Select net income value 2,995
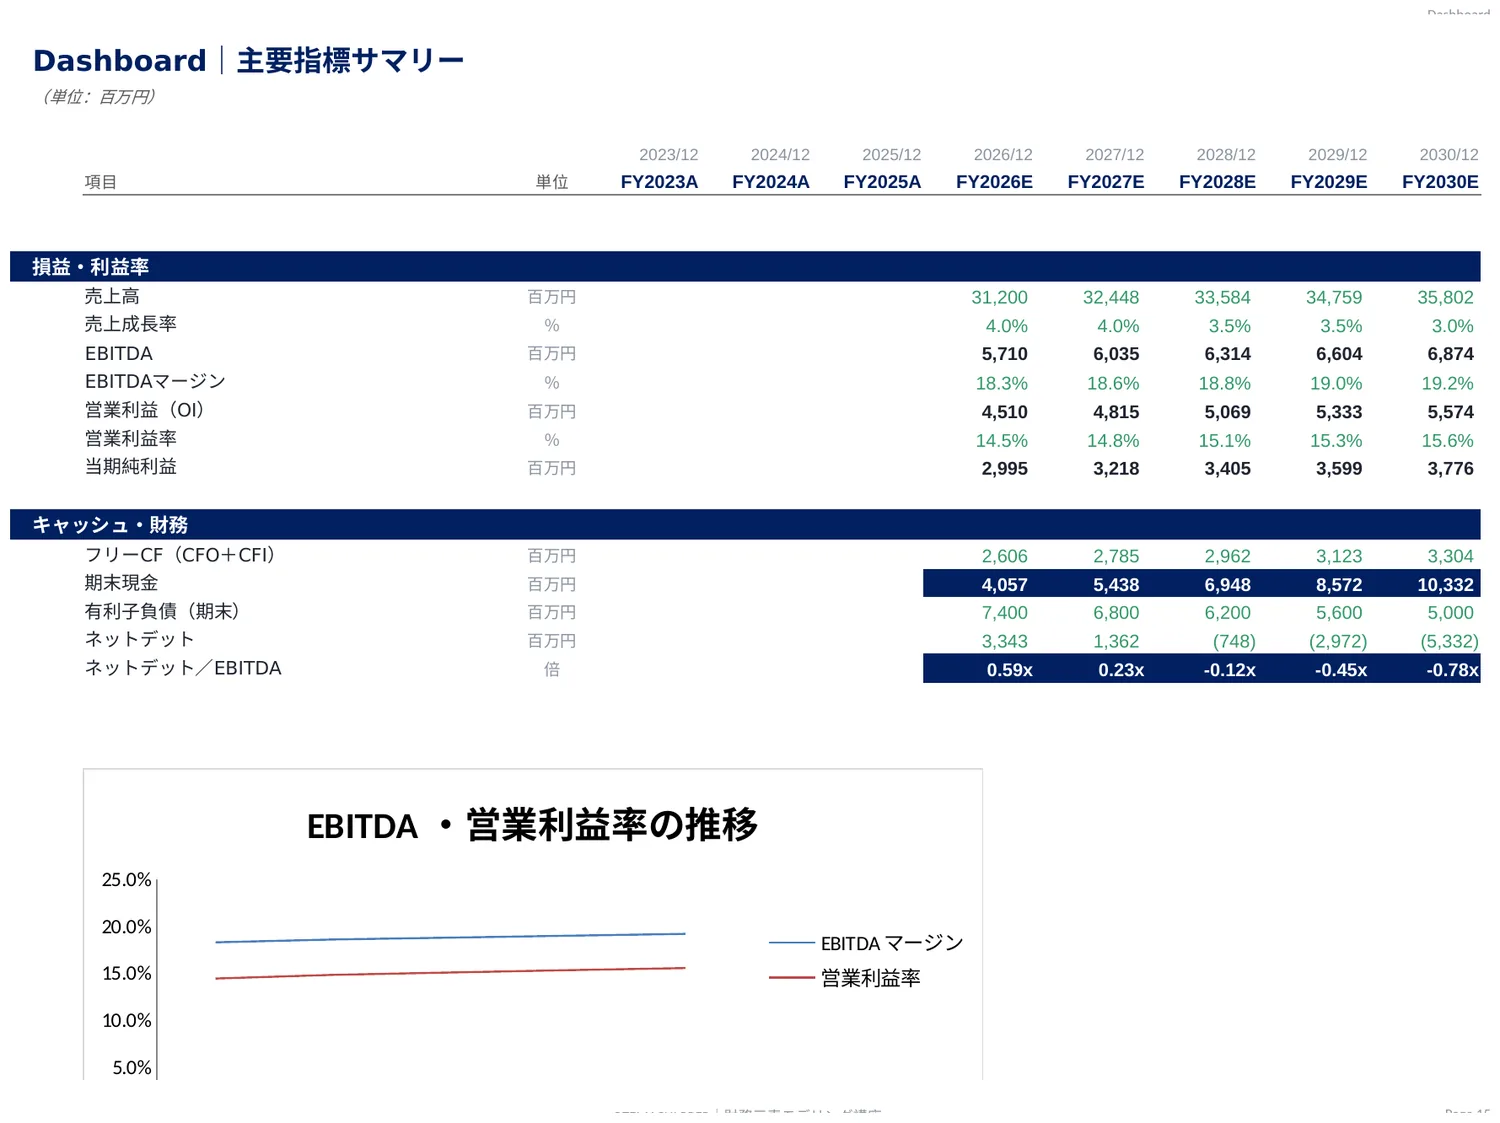 click(1004, 469)
